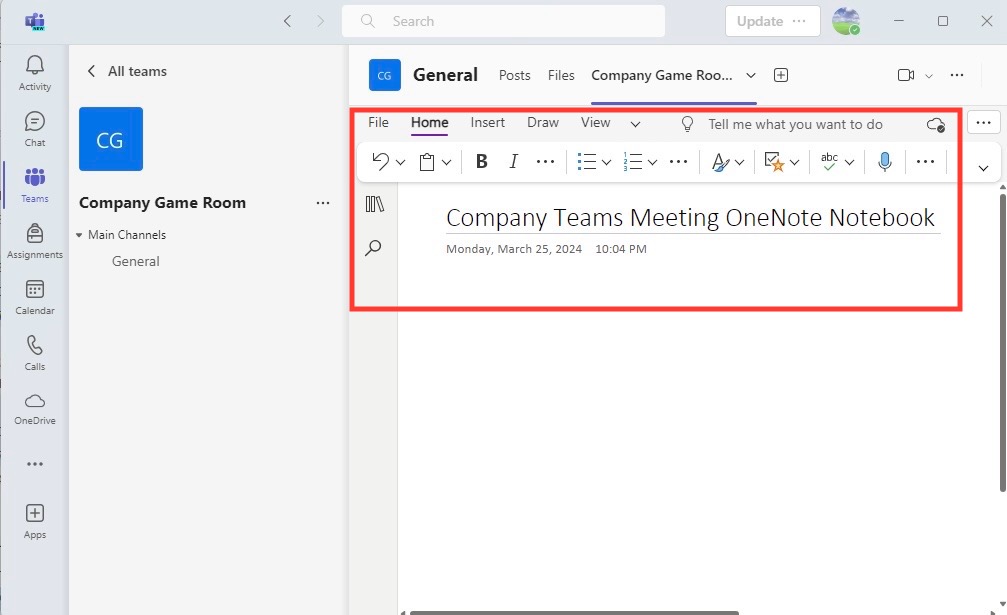Image resolution: width=1007 pixels, height=615 pixels.
Task: Open the Posts tab
Action: [x=514, y=75]
